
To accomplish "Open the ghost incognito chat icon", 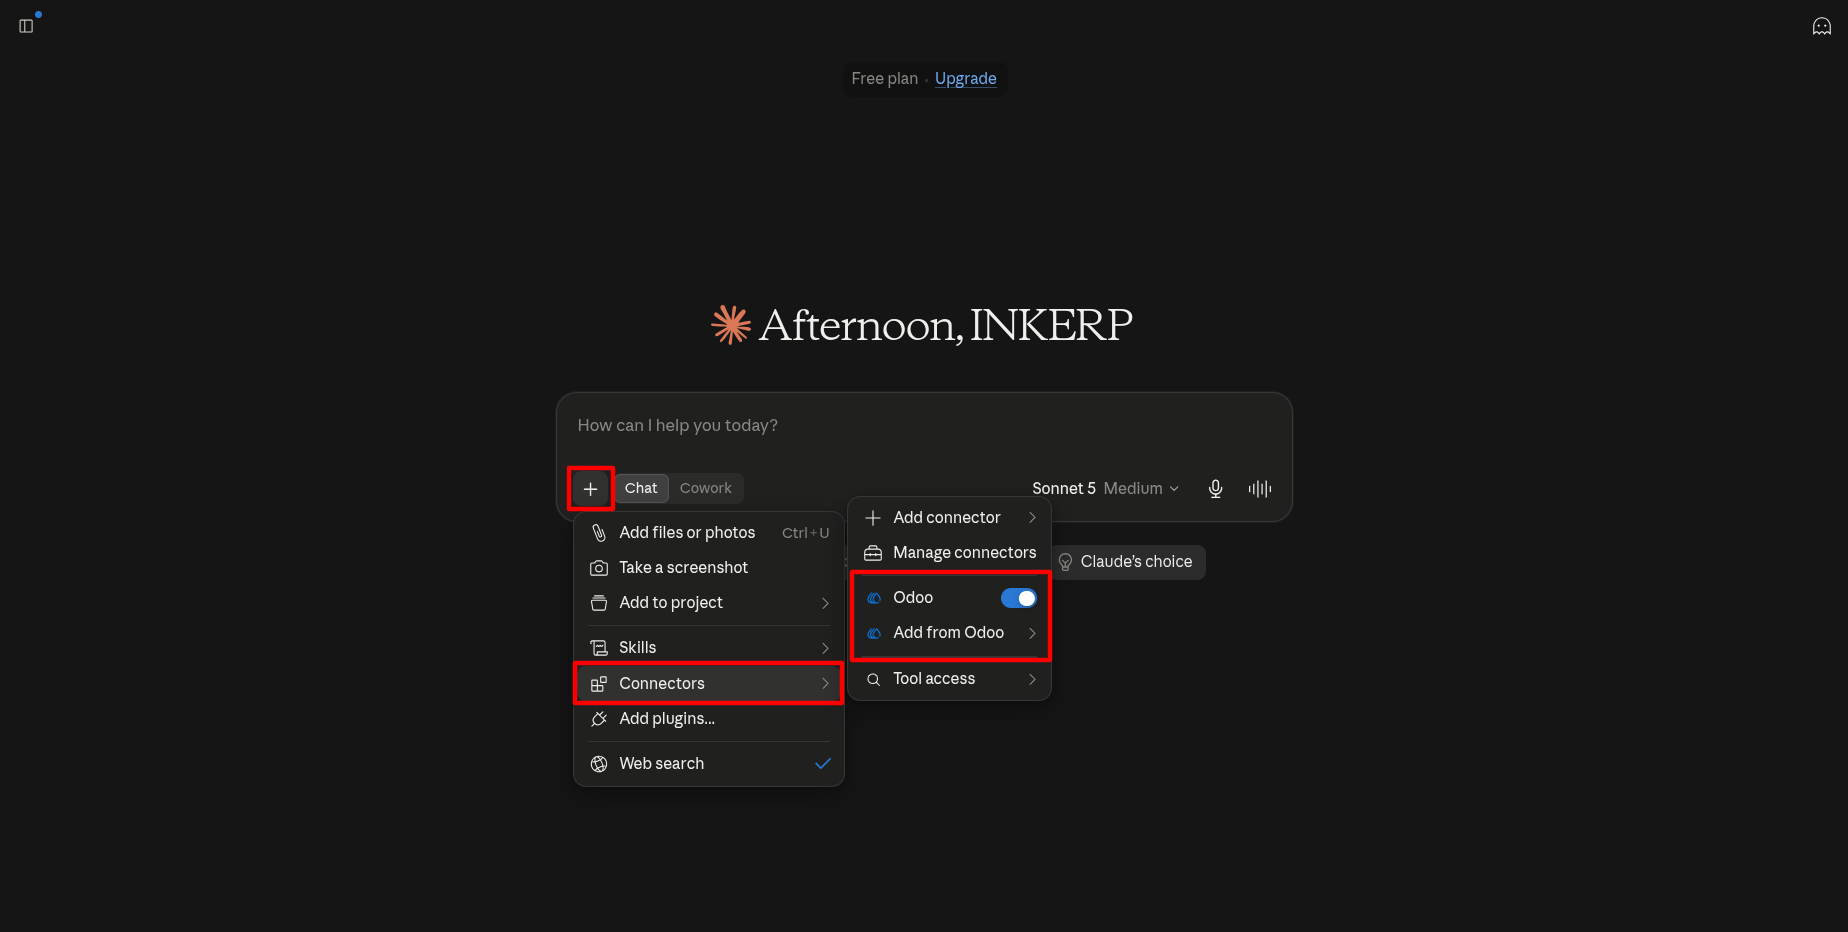I will coord(1821,26).
